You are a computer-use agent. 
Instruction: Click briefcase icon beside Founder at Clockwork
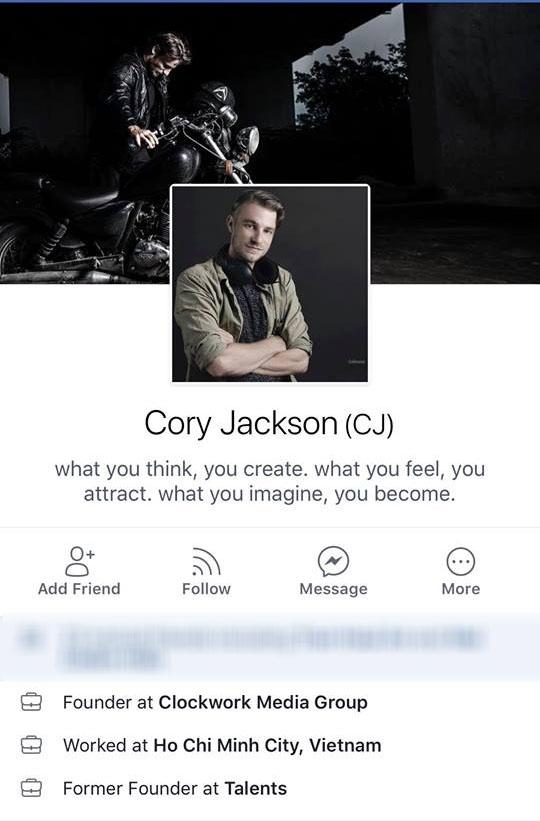click(31, 702)
